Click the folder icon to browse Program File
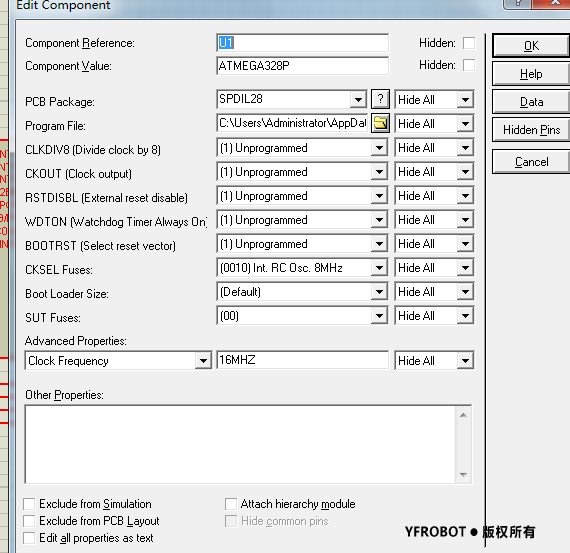The width and height of the screenshot is (570, 553). tap(380, 123)
